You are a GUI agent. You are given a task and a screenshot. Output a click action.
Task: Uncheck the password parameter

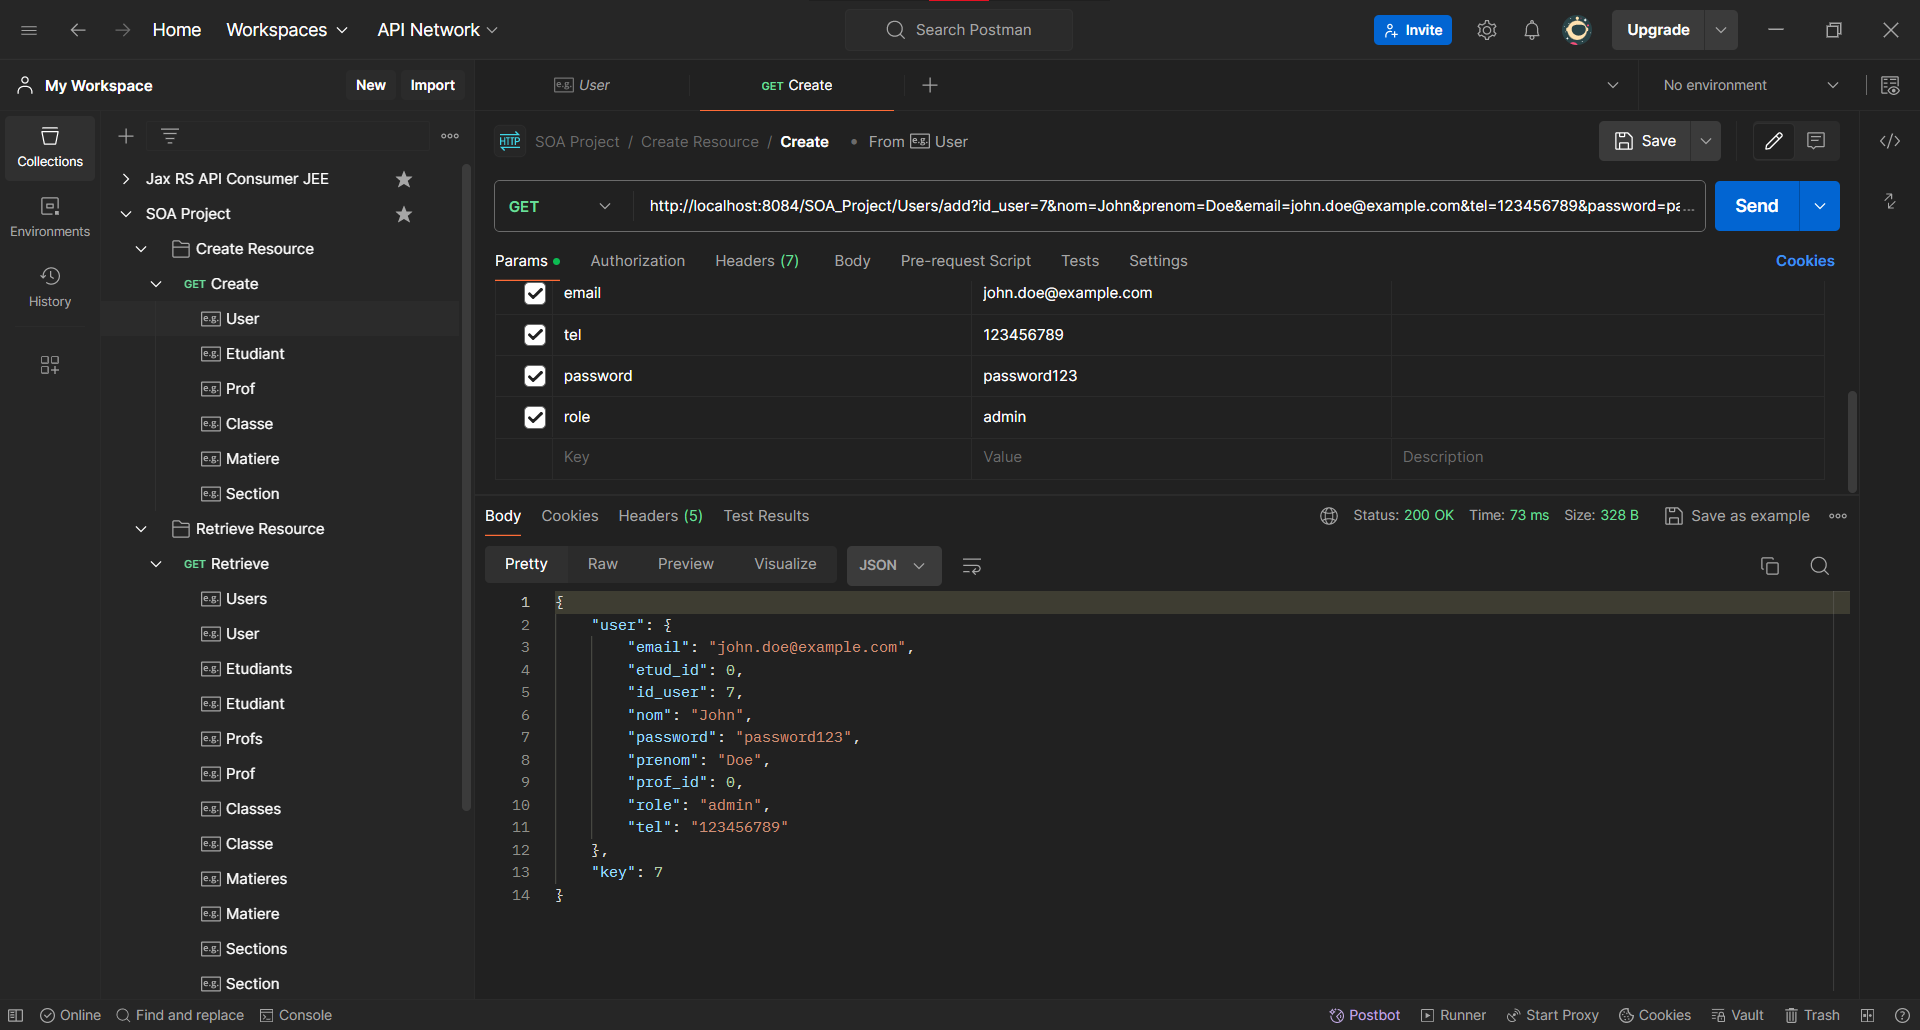(x=535, y=376)
